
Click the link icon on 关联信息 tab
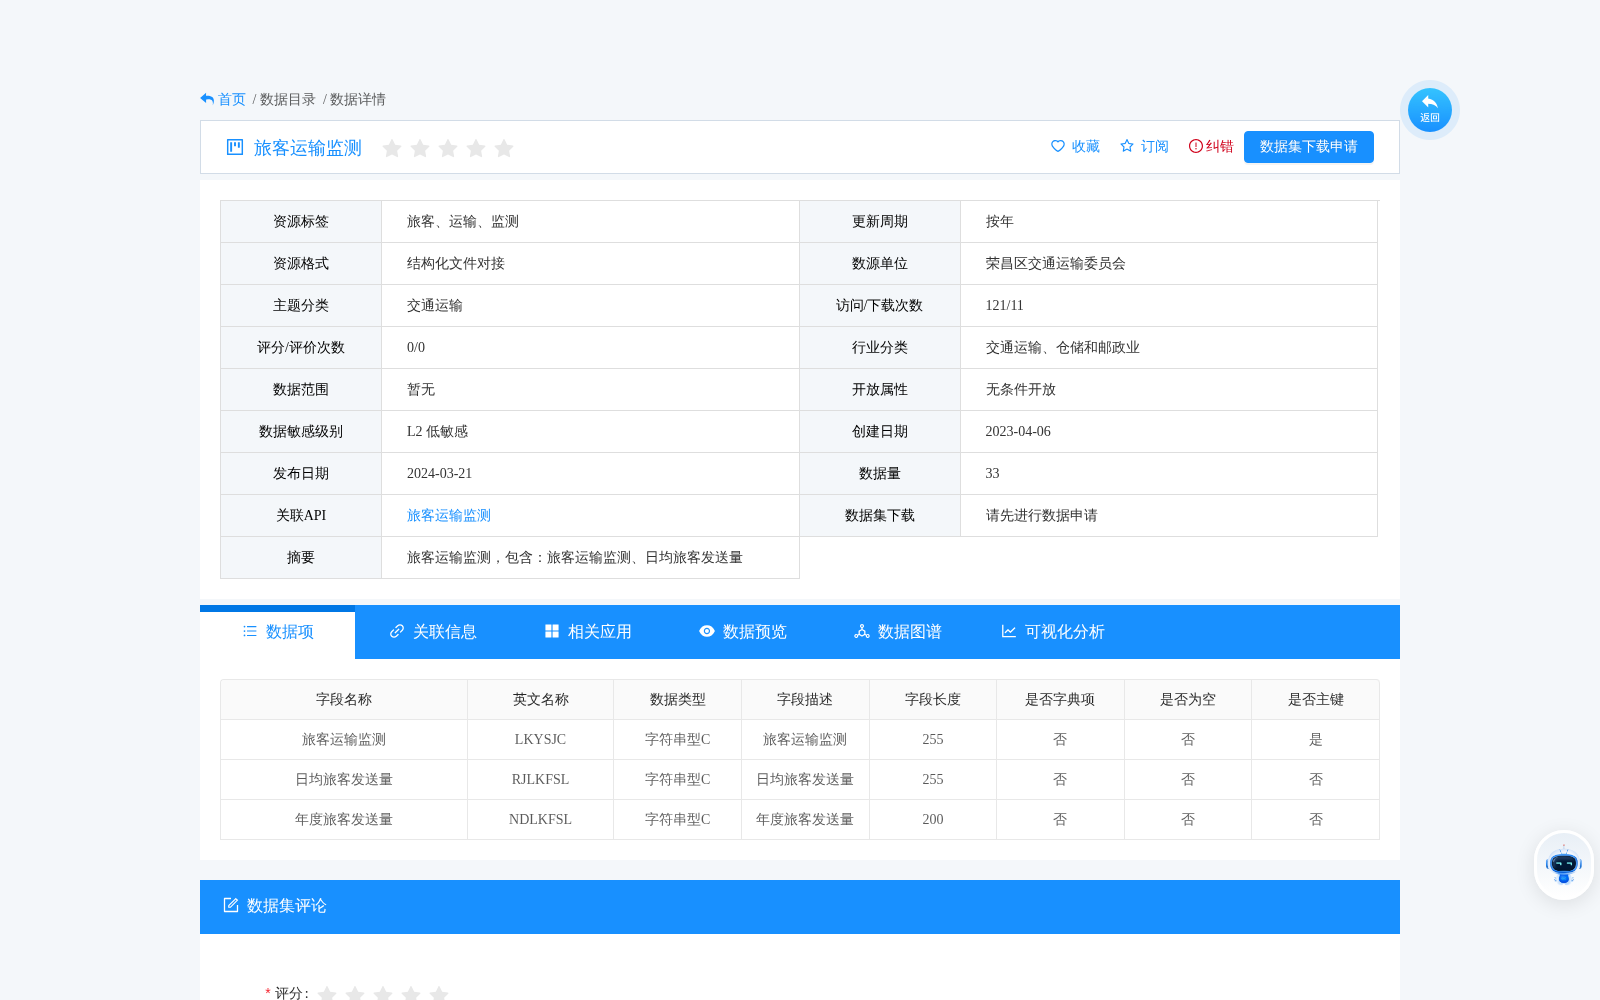[397, 631]
